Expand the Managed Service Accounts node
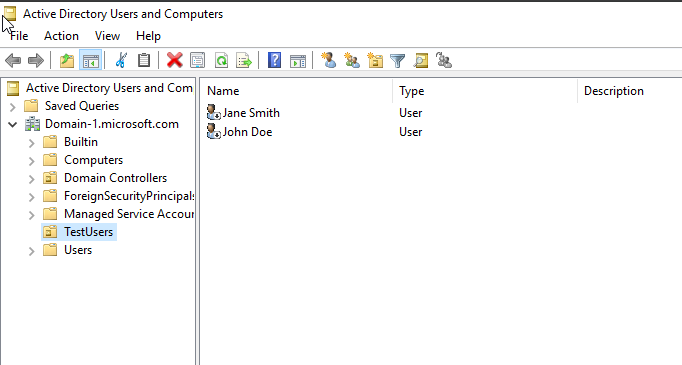Viewport: 682px width, 365px height. [x=31, y=215]
